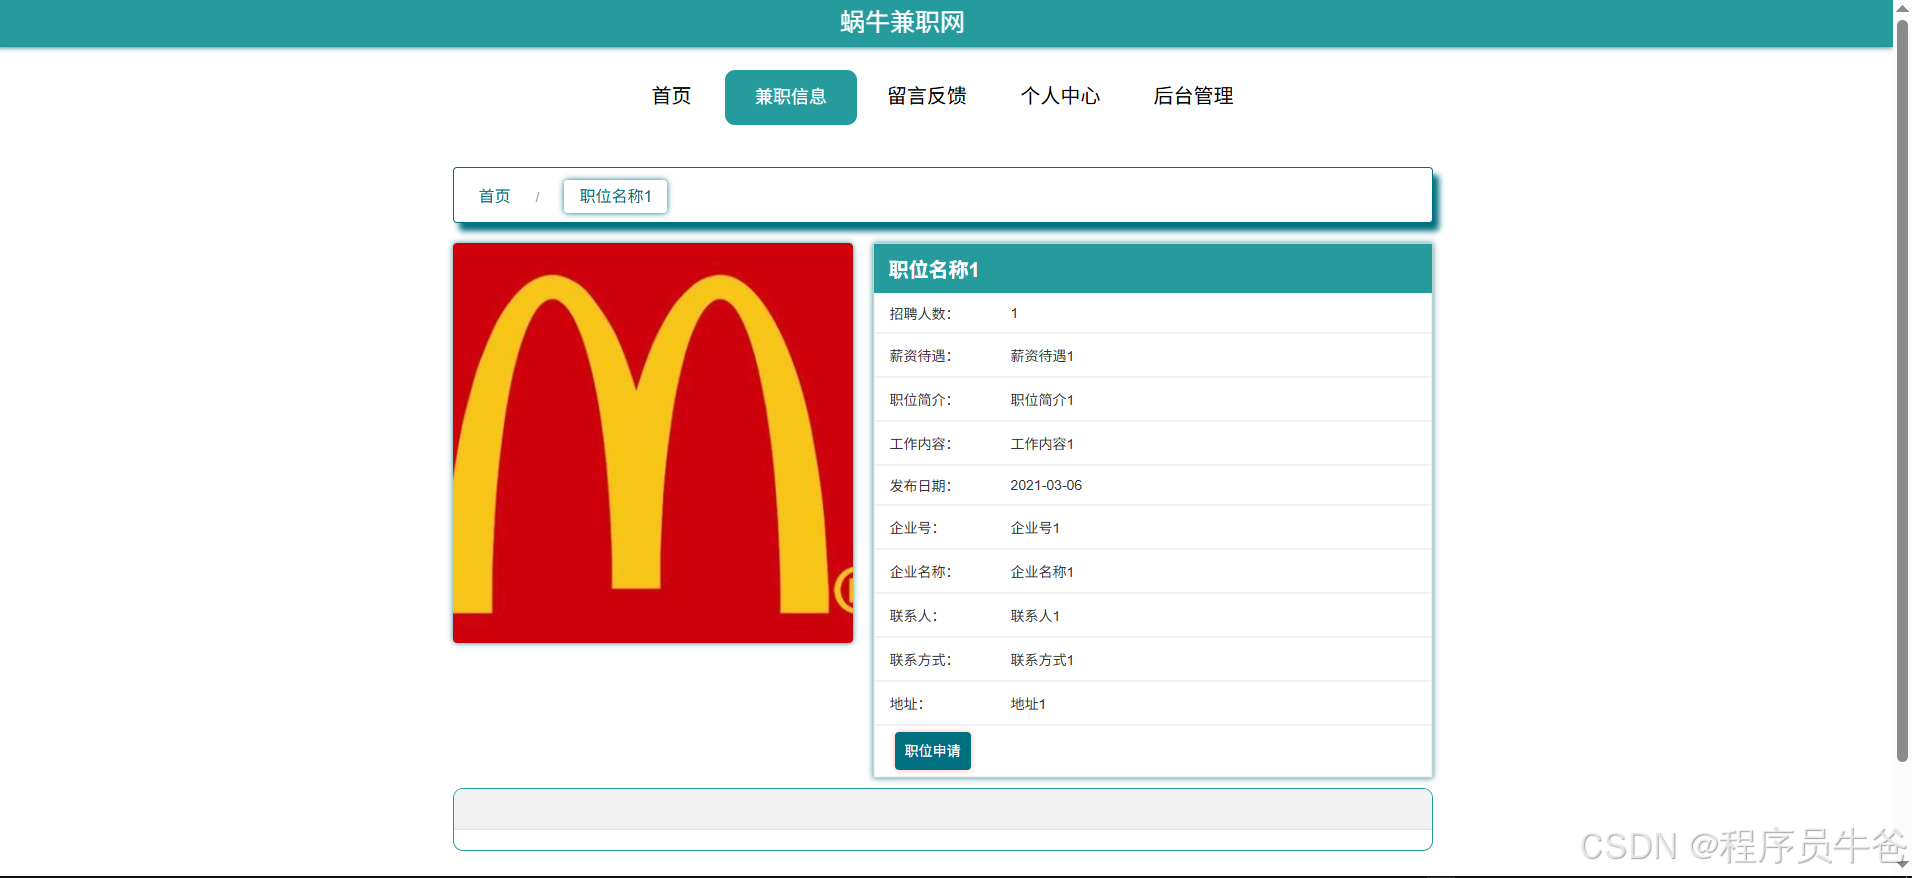Click the 企业号1 value

[x=1035, y=528]
